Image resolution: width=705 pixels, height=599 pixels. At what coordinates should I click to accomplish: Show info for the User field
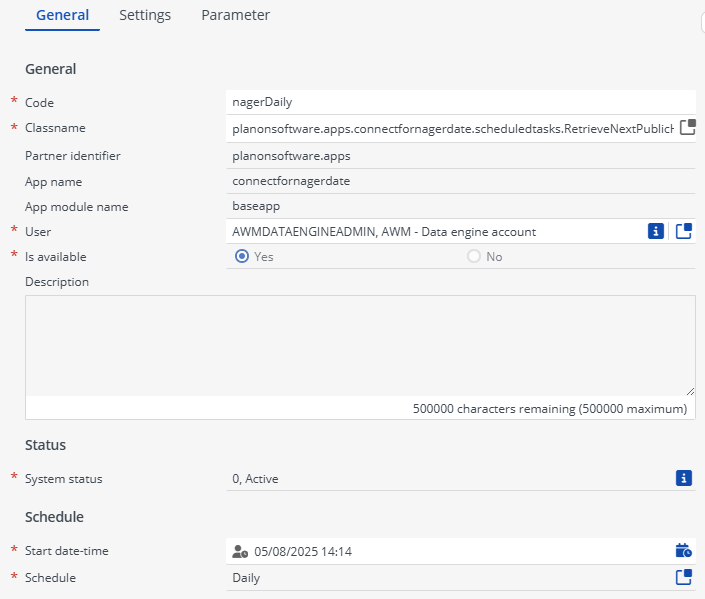(x=656, y=231)
